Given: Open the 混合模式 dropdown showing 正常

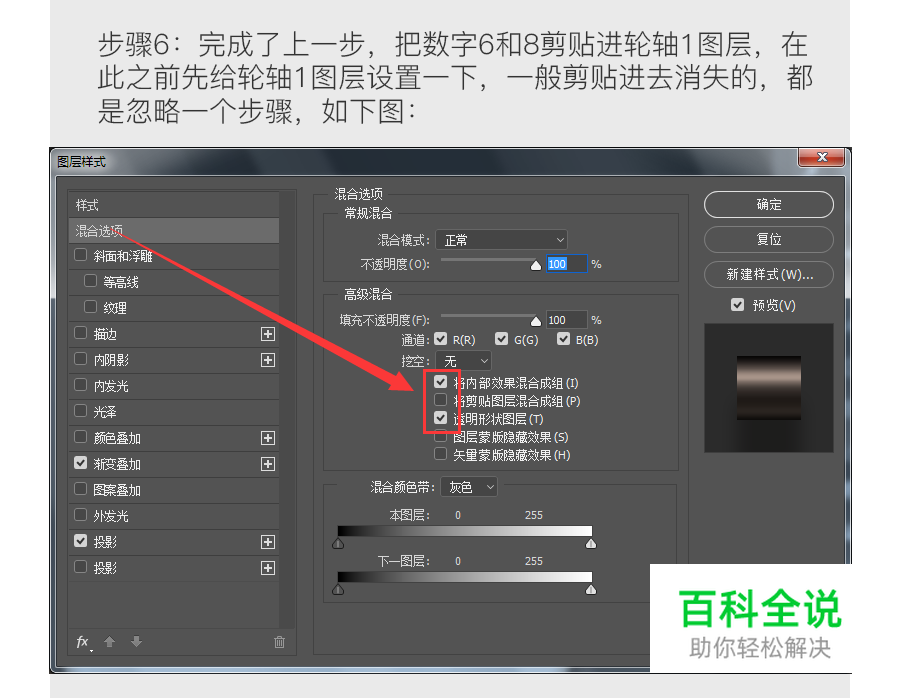Looking at the screenshot, I should click(501, 239).
